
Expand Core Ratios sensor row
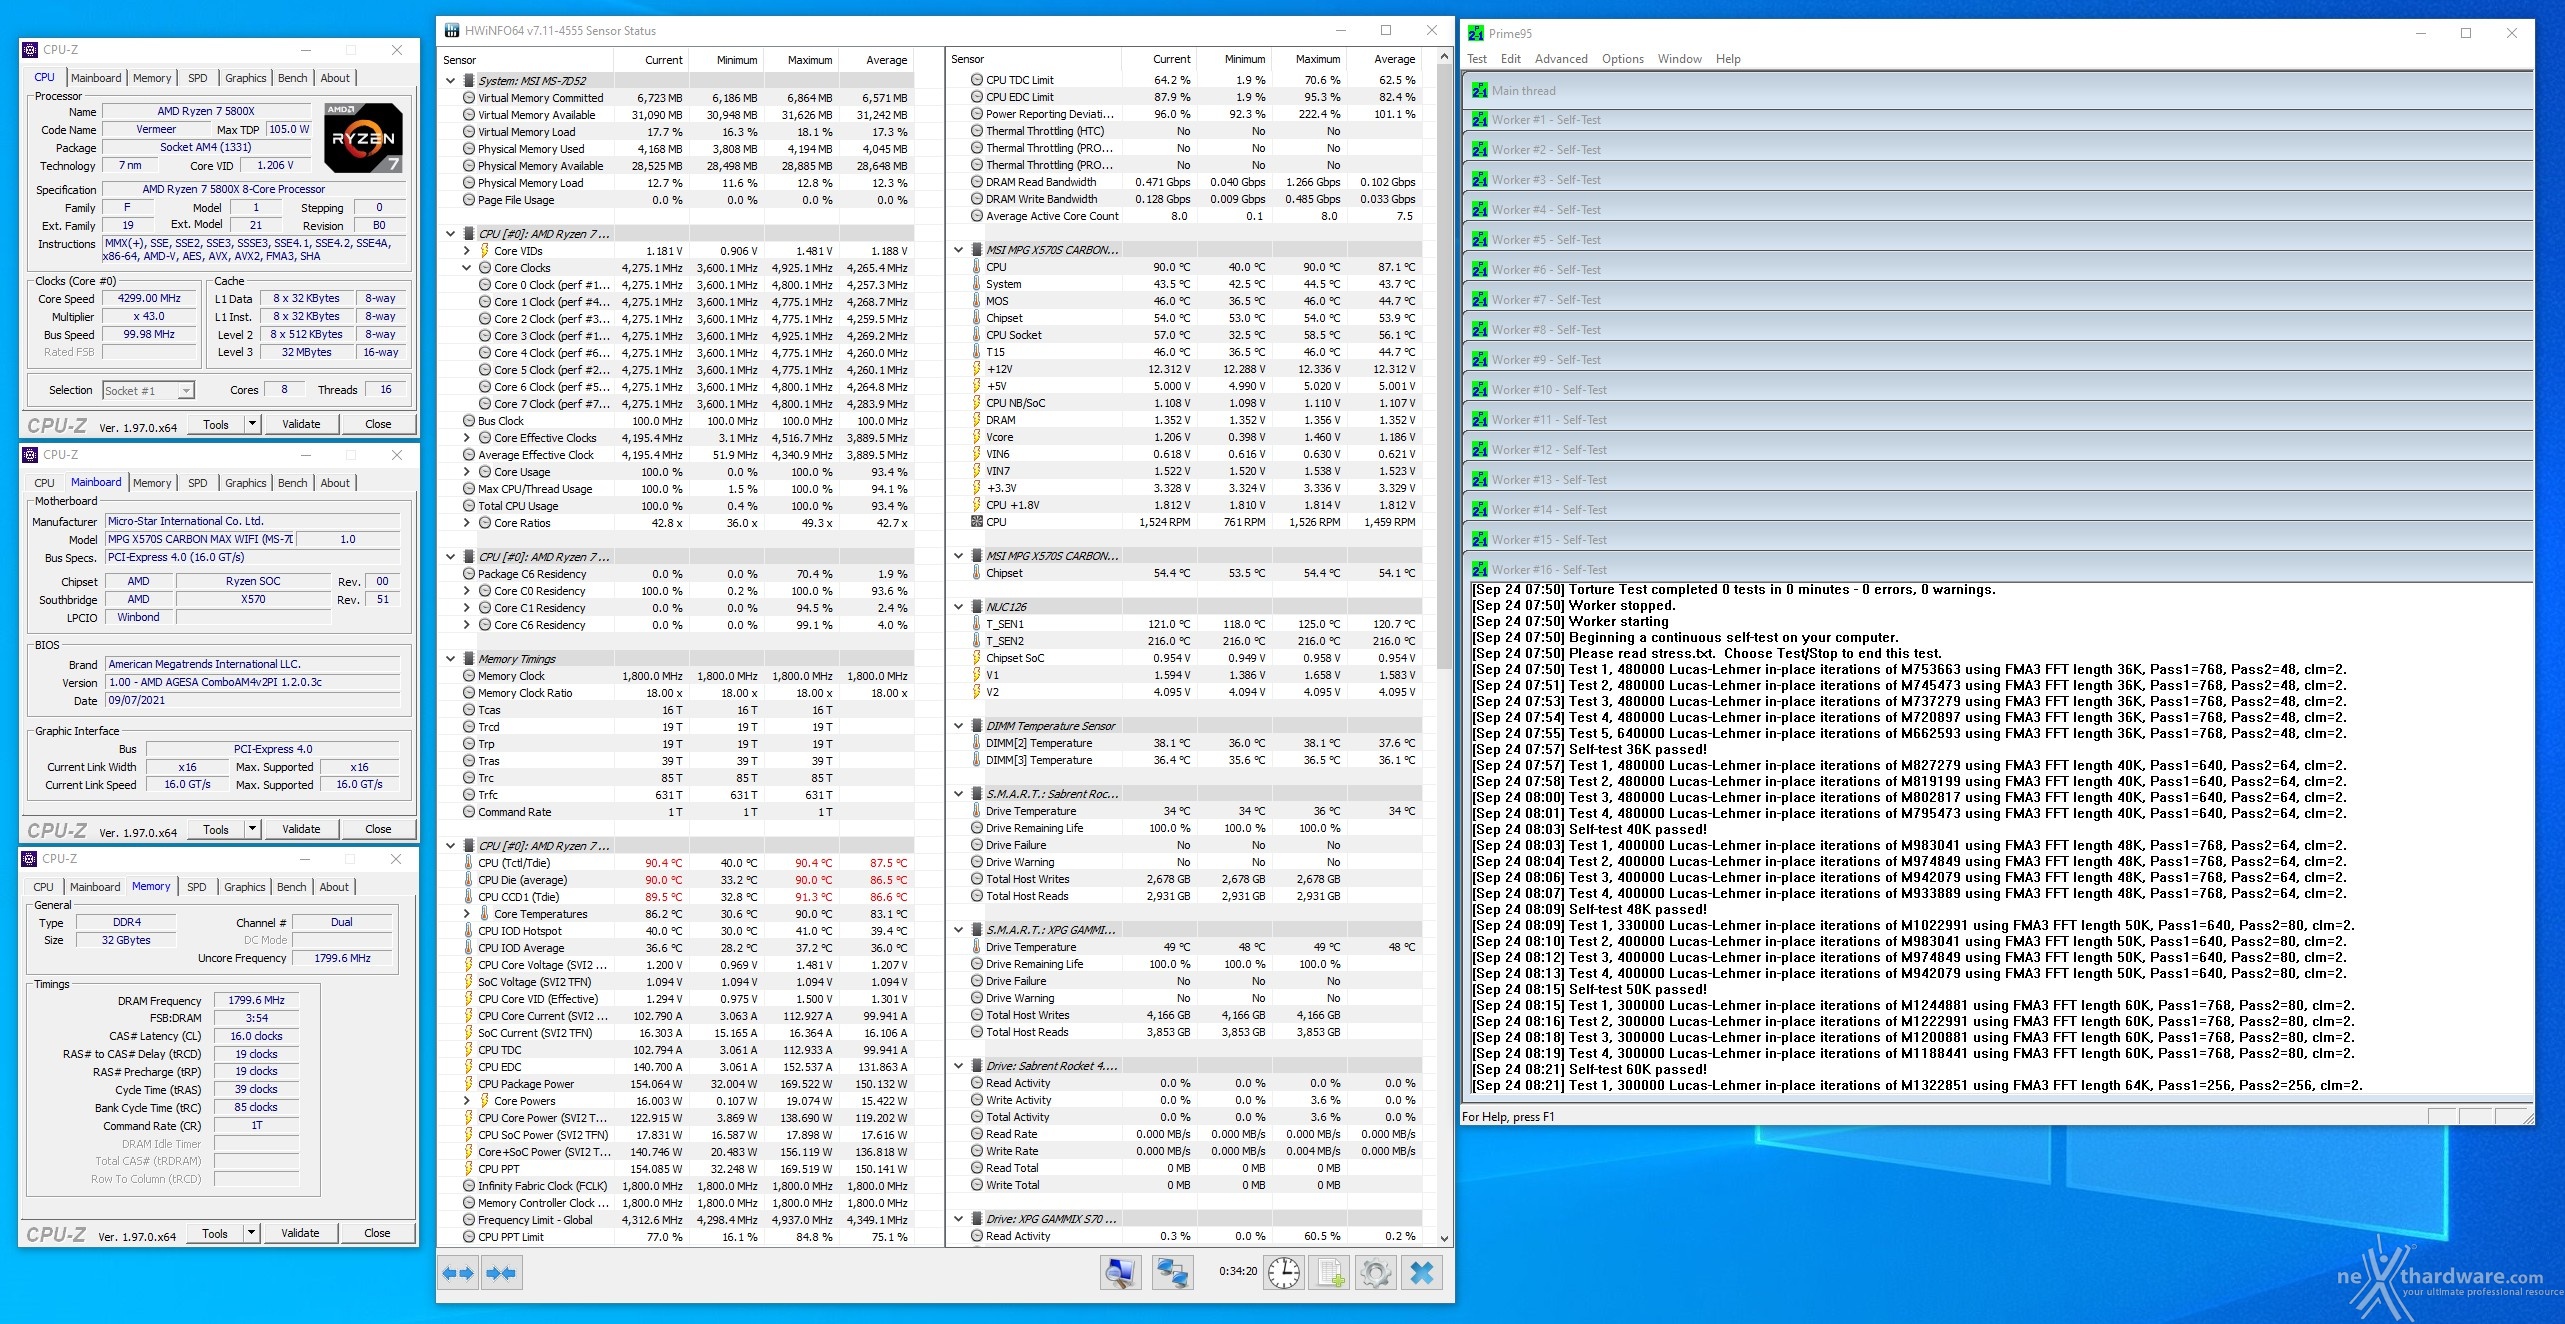point(467,523)
